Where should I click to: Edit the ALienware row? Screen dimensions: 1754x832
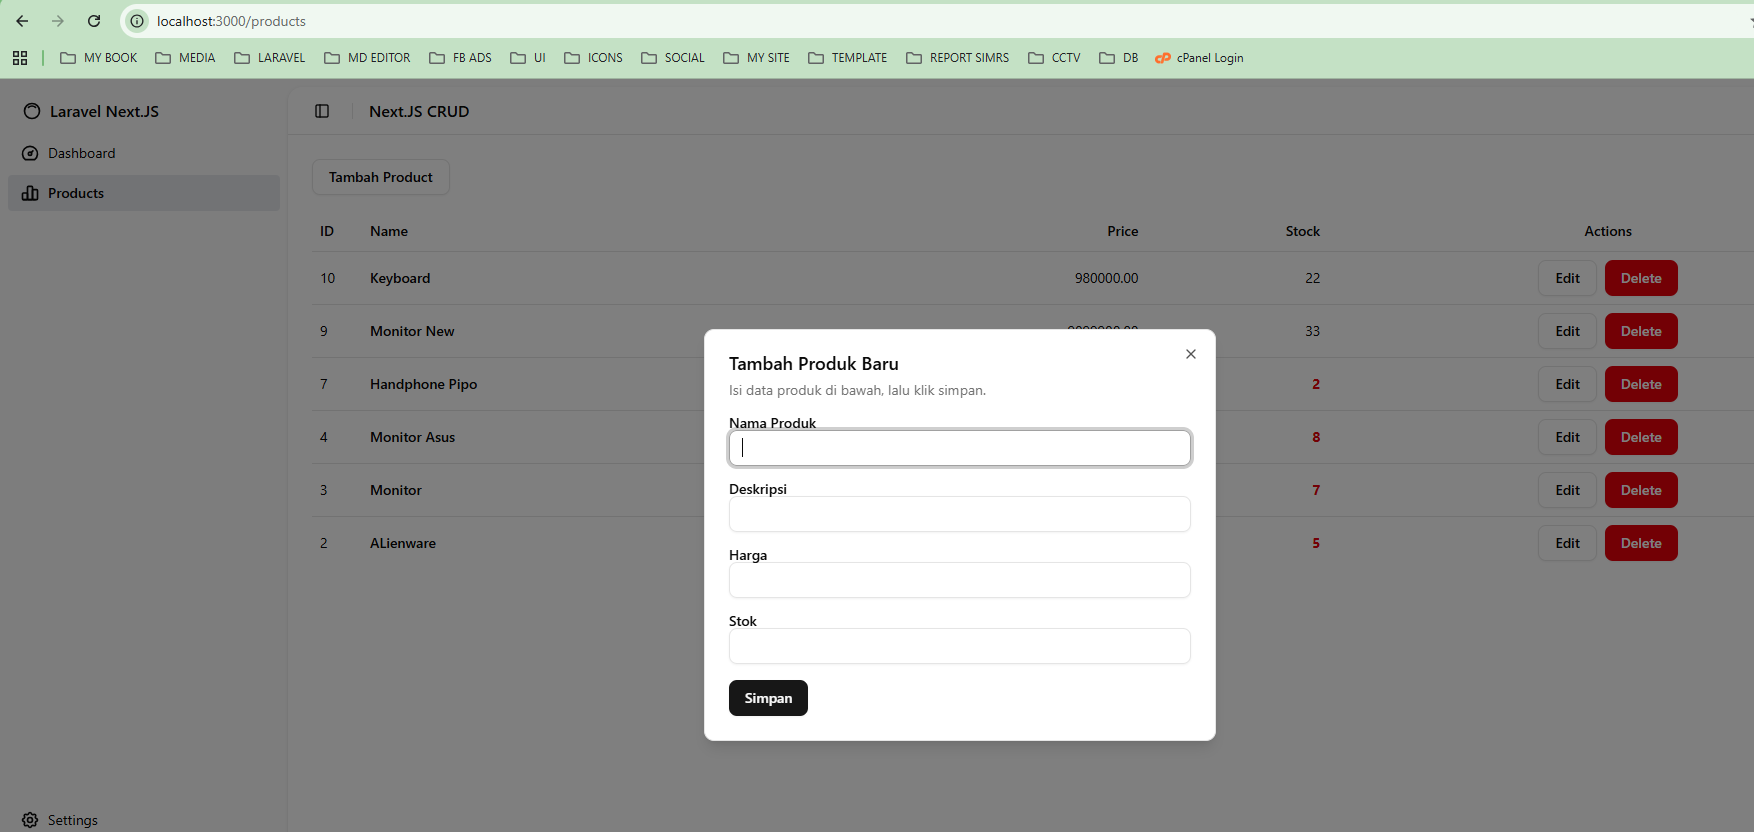(1567, 543)
